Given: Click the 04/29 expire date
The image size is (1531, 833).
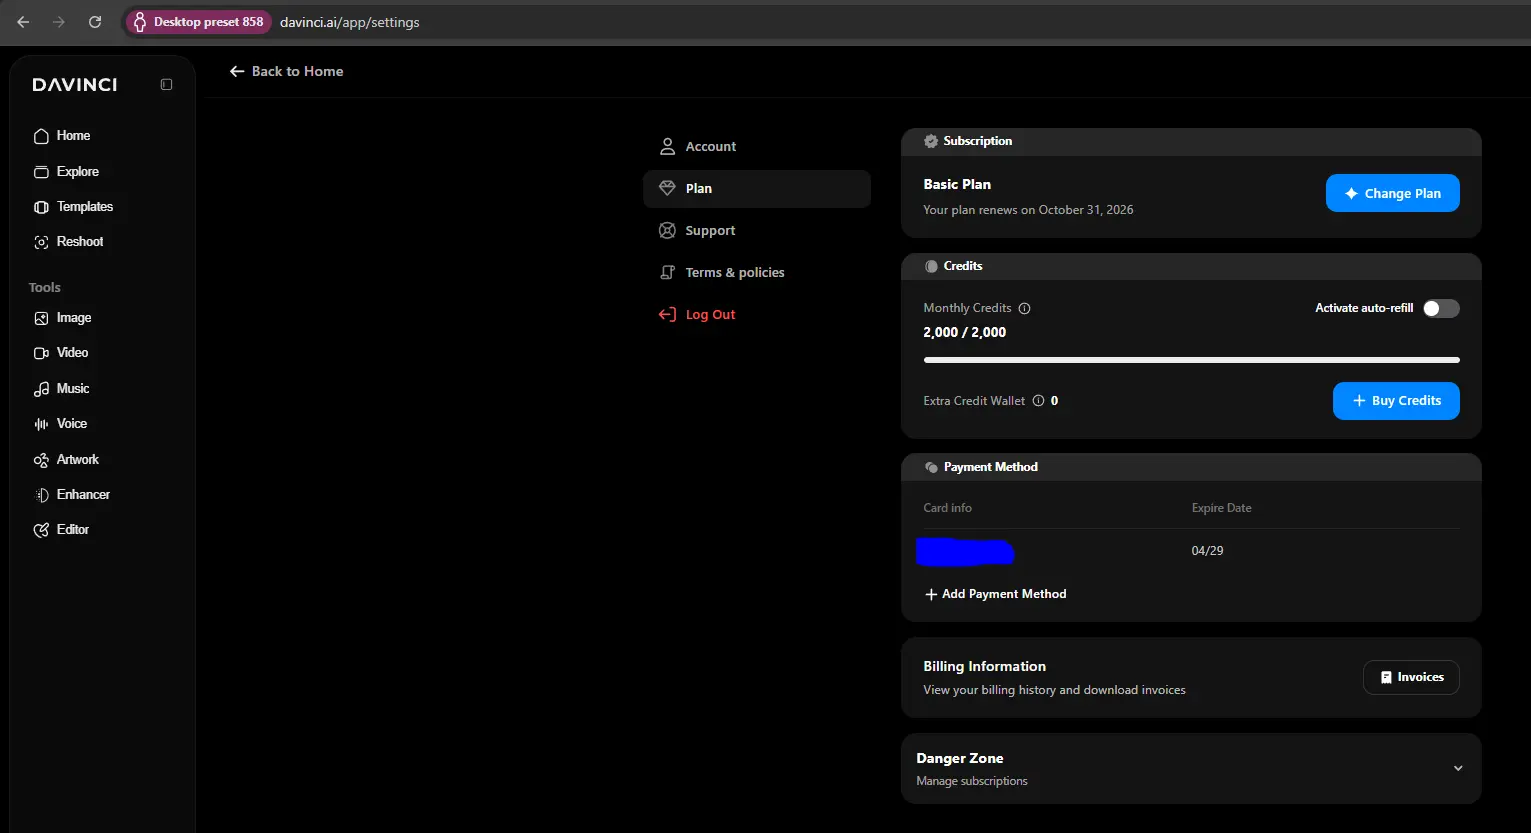Looking at the screenshot, I should click(x=1207, y=551).
